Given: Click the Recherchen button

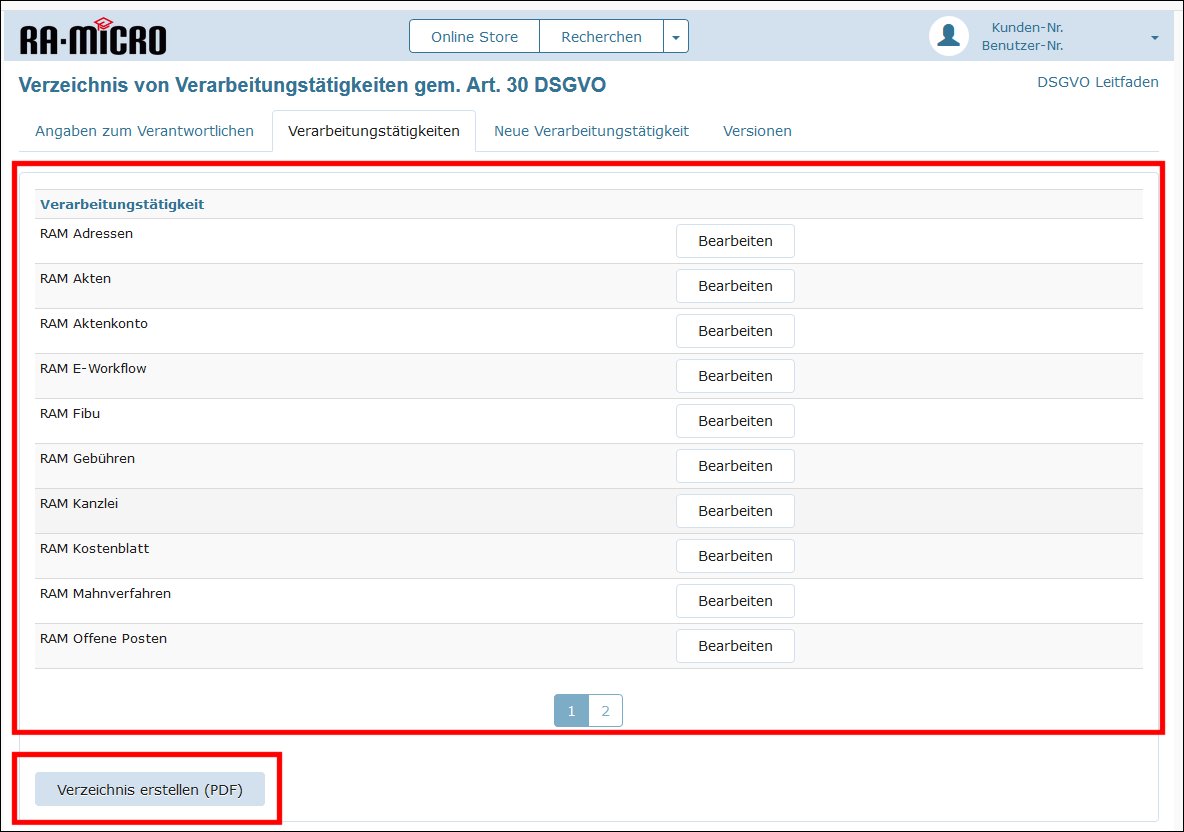Looking at the screenshot, I should [x=601, y=37].
